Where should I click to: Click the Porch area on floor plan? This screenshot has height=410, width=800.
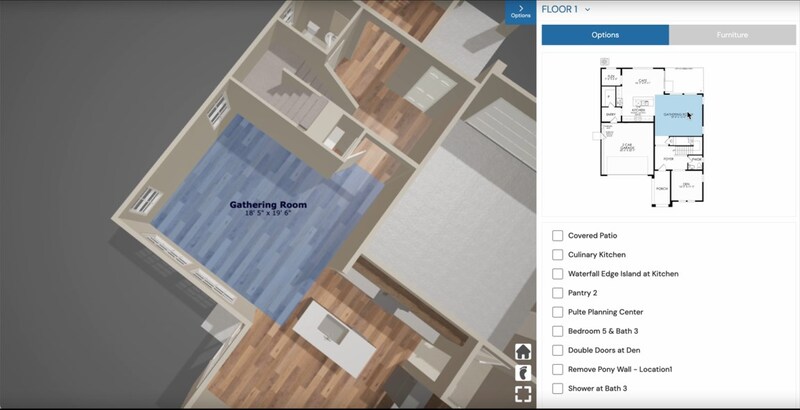pos(661,188)
